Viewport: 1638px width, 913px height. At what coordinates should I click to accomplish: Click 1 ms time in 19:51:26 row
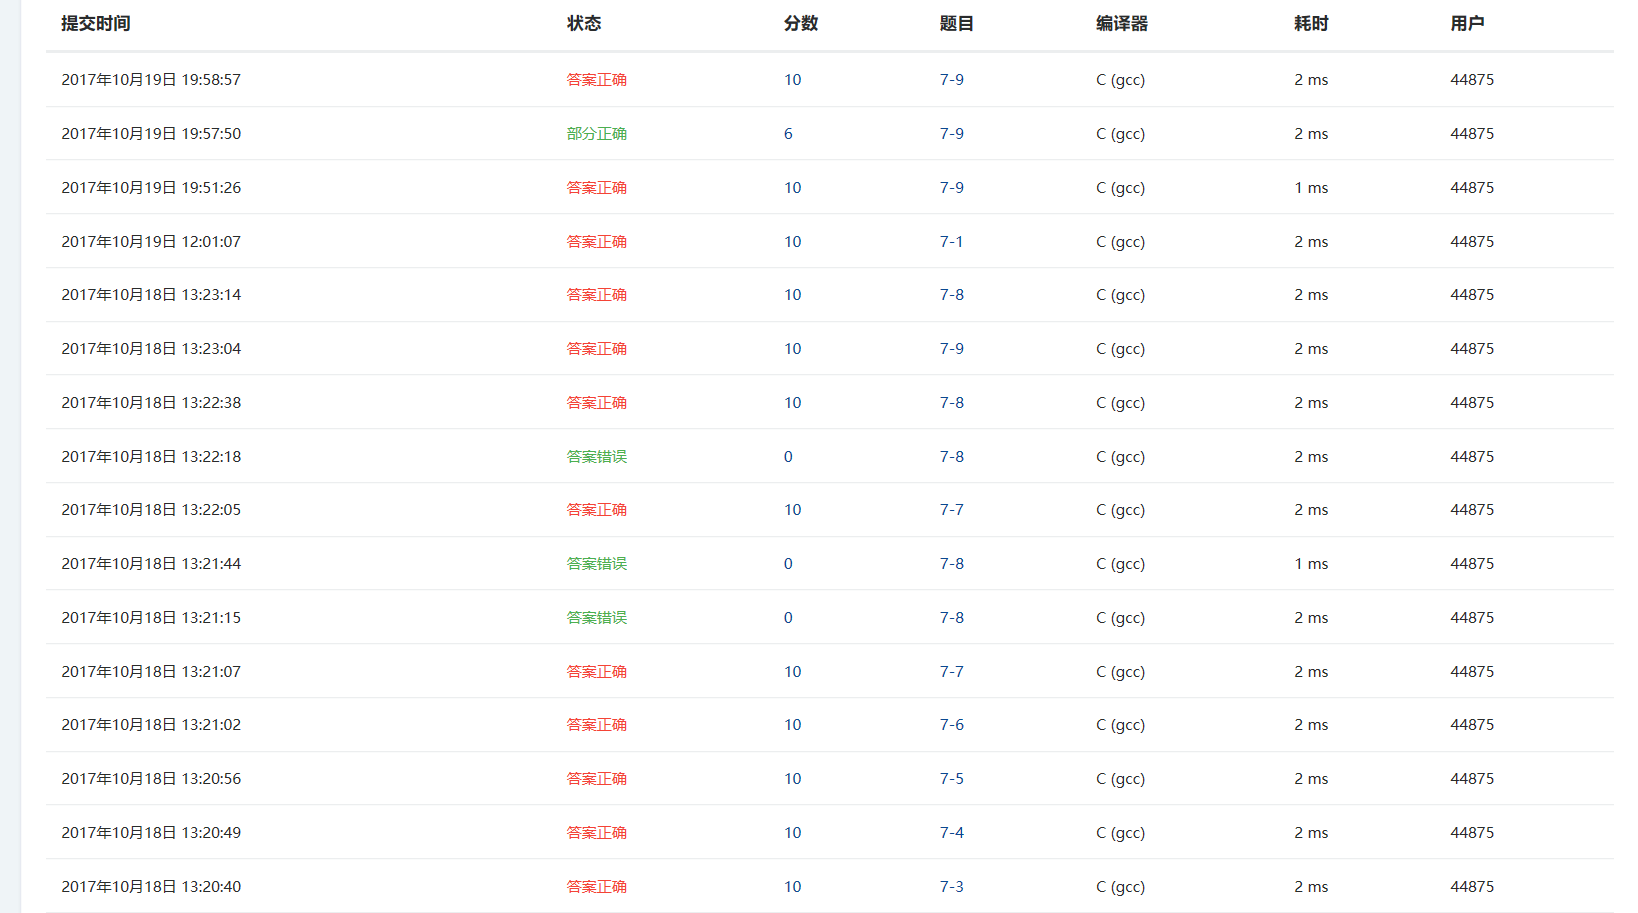point(1311,188)
